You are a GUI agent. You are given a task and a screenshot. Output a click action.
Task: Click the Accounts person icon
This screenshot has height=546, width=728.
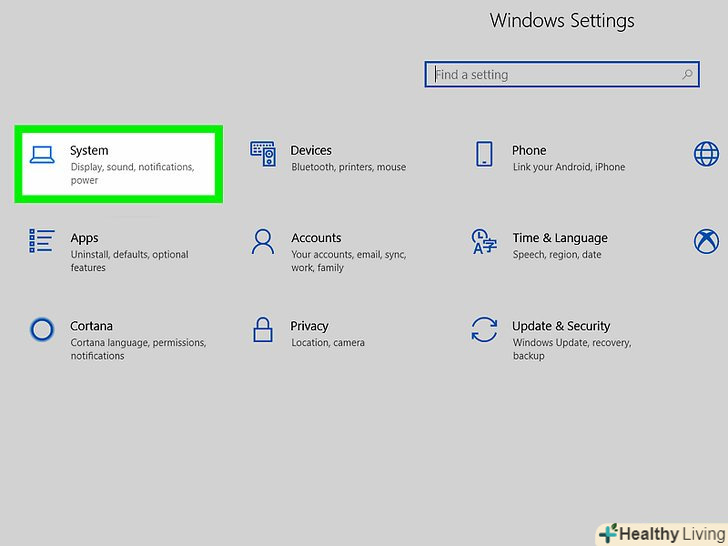[263, 241]
